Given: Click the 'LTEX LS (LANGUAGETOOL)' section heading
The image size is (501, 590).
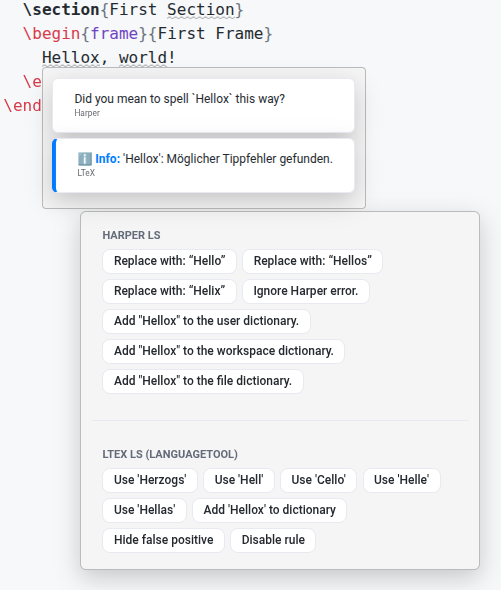Looking at the screenshot, I should click(x=170, y=454).
